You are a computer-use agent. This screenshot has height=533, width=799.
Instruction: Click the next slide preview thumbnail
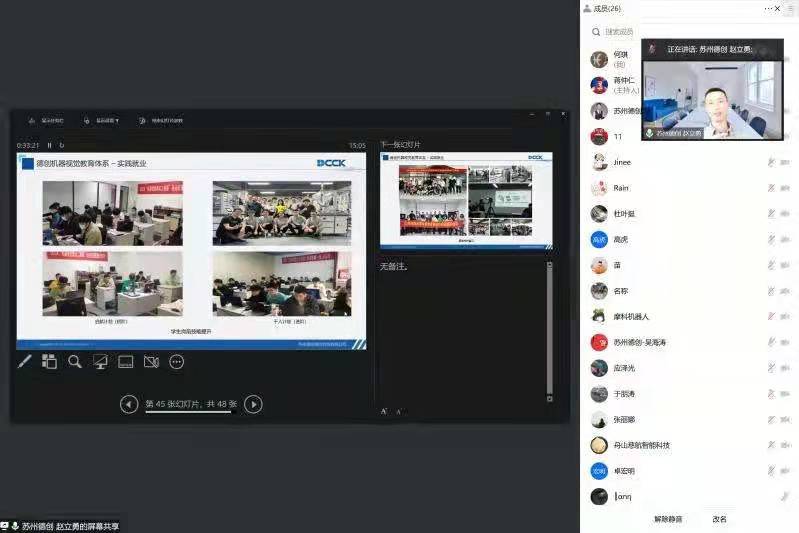click(465, 200)
